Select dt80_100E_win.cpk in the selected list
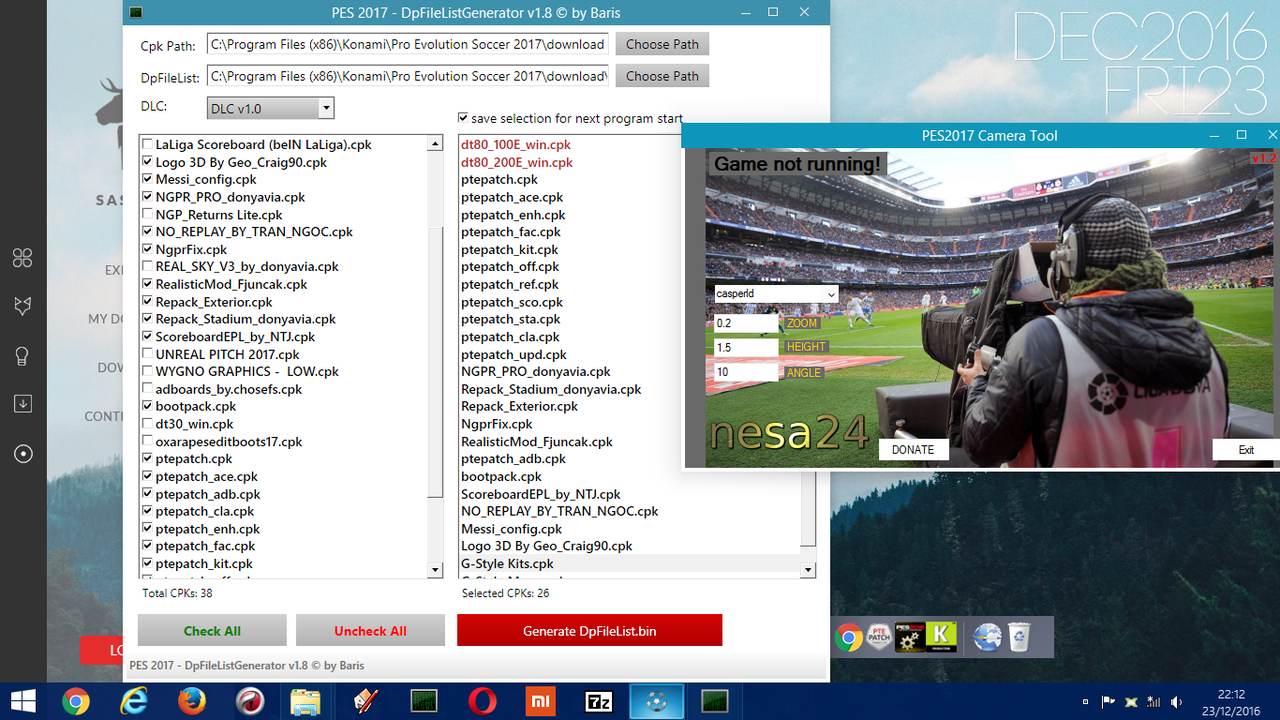 (x=516, y=145)
